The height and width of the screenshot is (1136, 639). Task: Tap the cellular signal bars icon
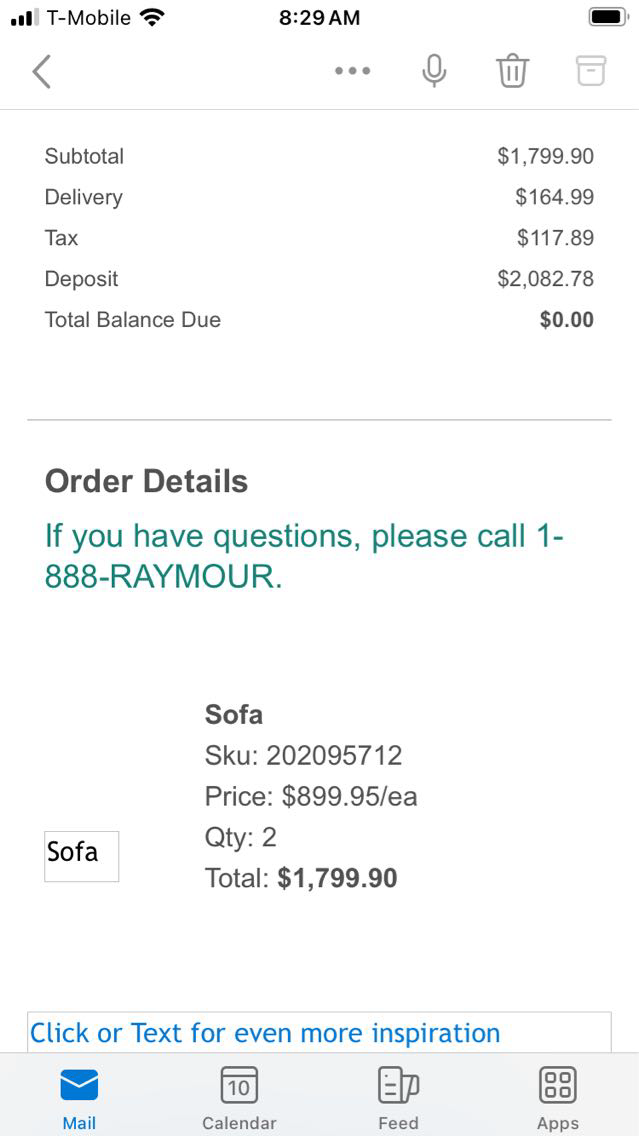point(23,18)
